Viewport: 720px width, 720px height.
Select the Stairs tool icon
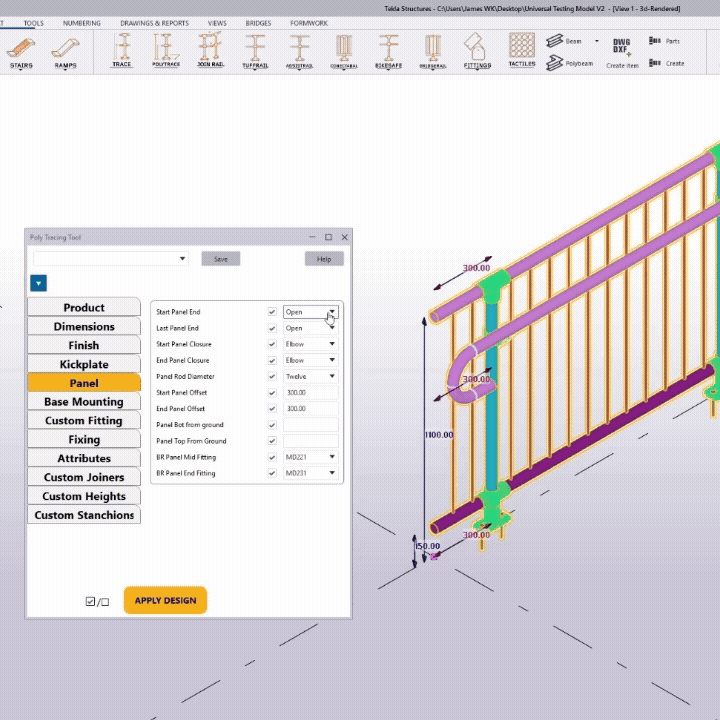point(21,51)
